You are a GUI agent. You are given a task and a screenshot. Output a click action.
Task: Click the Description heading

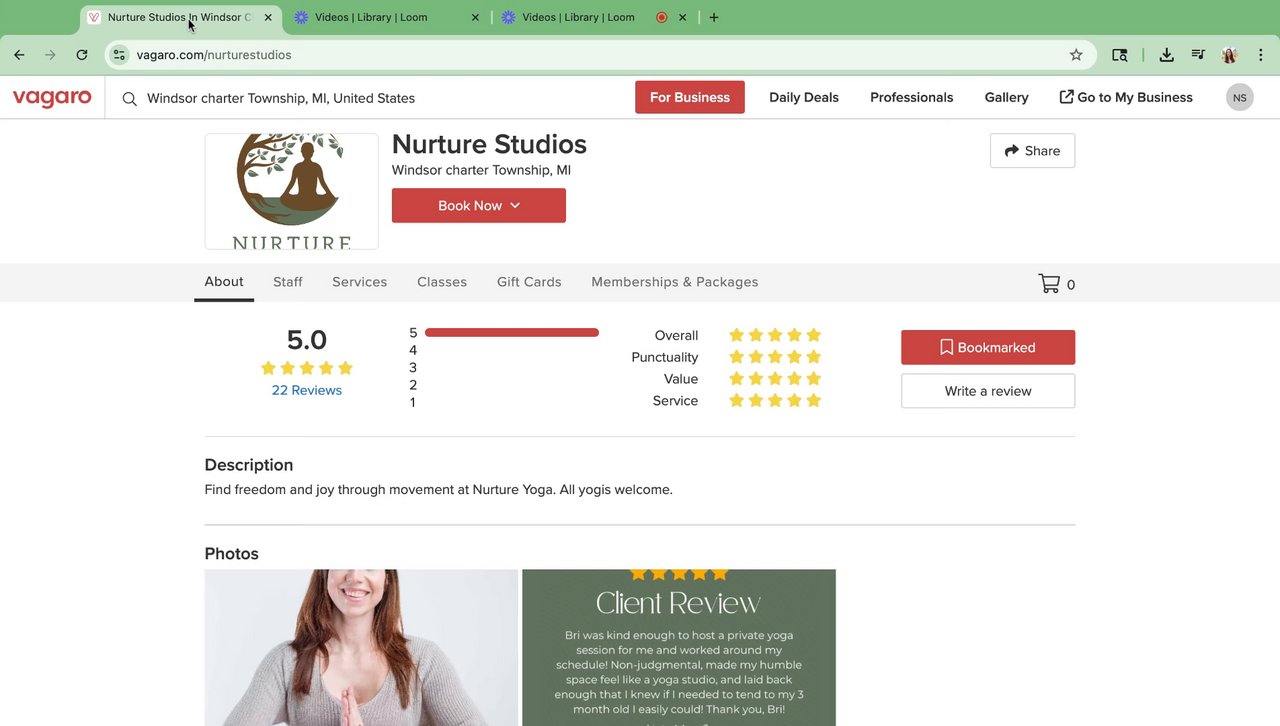click(249, 465)
